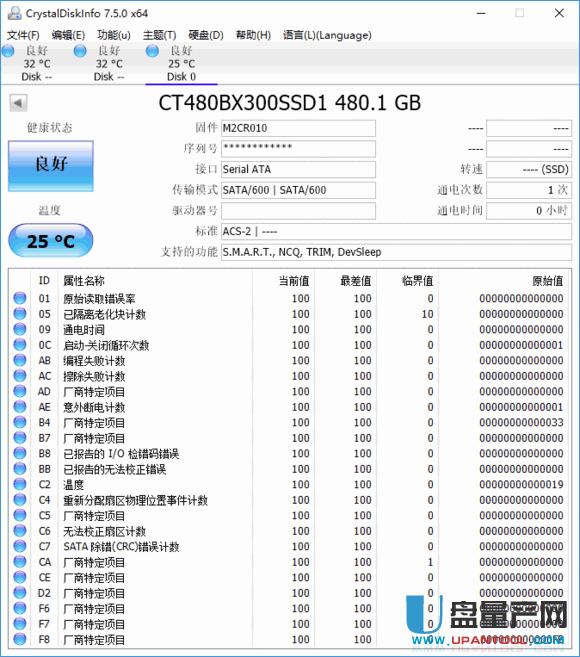The width and height of the screenshot is (580, 657).
Task: Click status icon for attribute C4
Action: pos(20,499)
